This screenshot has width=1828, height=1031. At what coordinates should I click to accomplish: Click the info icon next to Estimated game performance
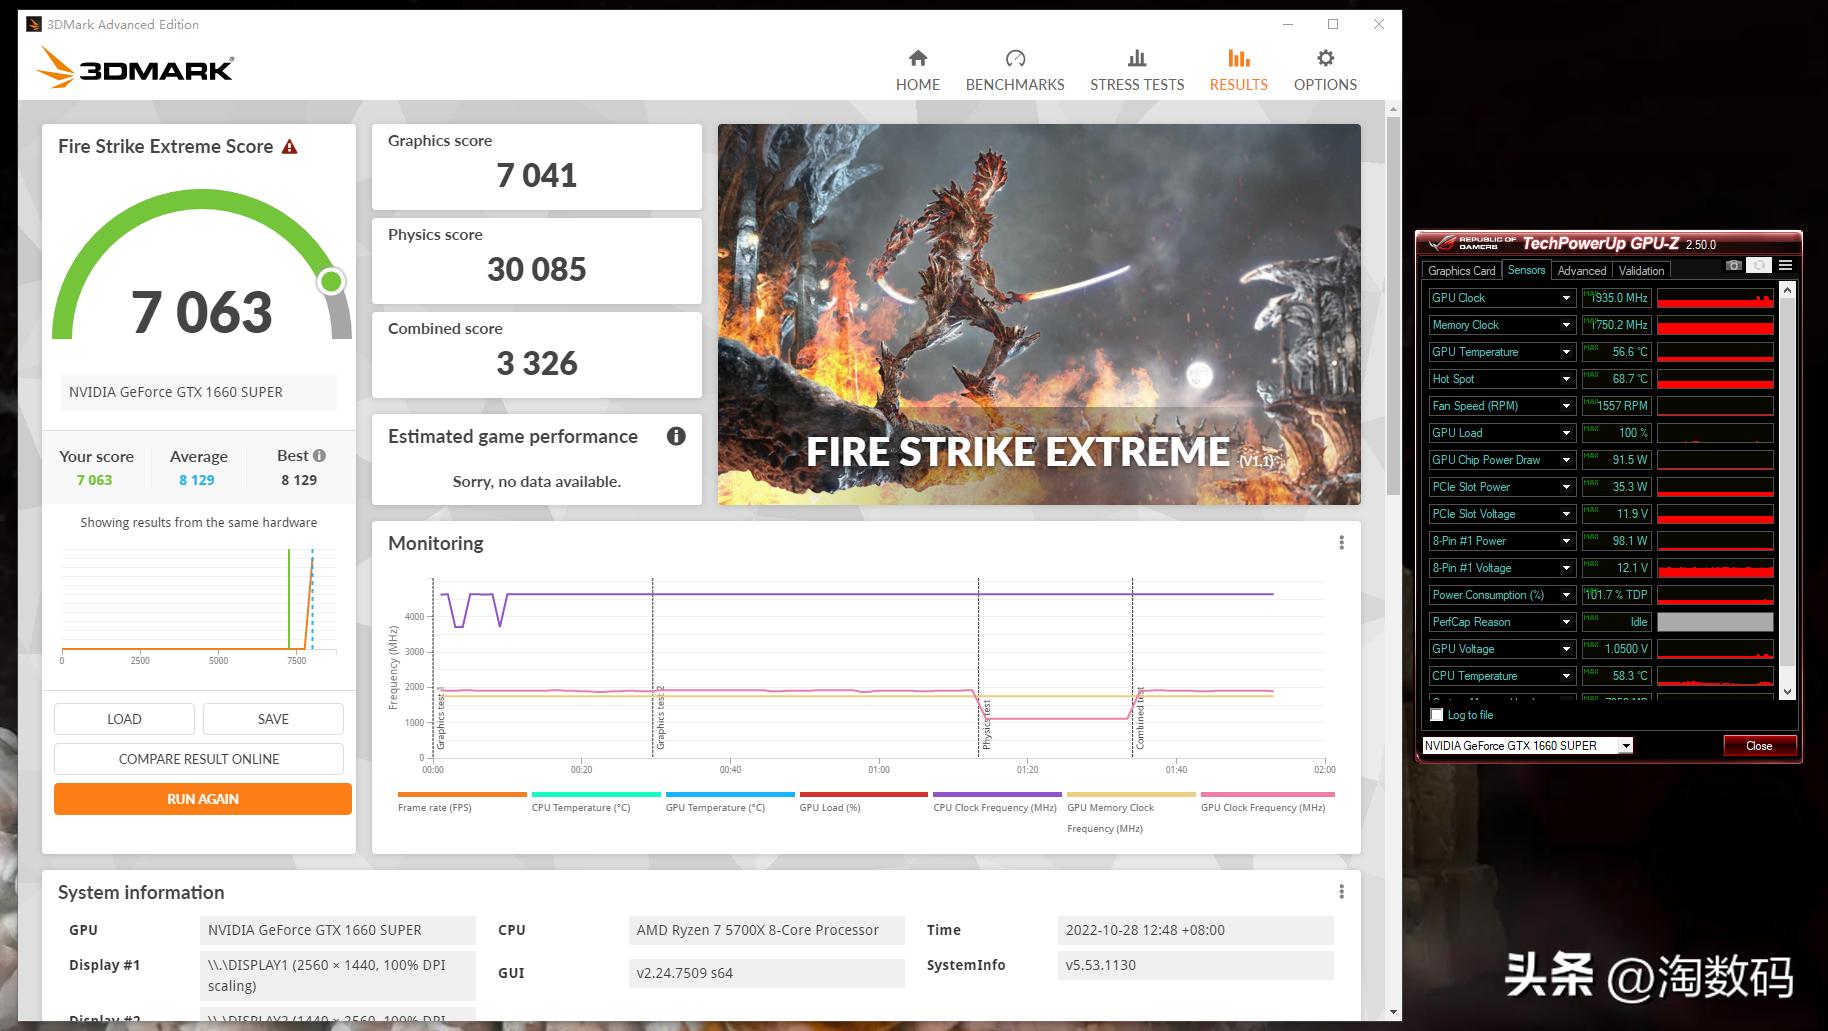[676, 436]
